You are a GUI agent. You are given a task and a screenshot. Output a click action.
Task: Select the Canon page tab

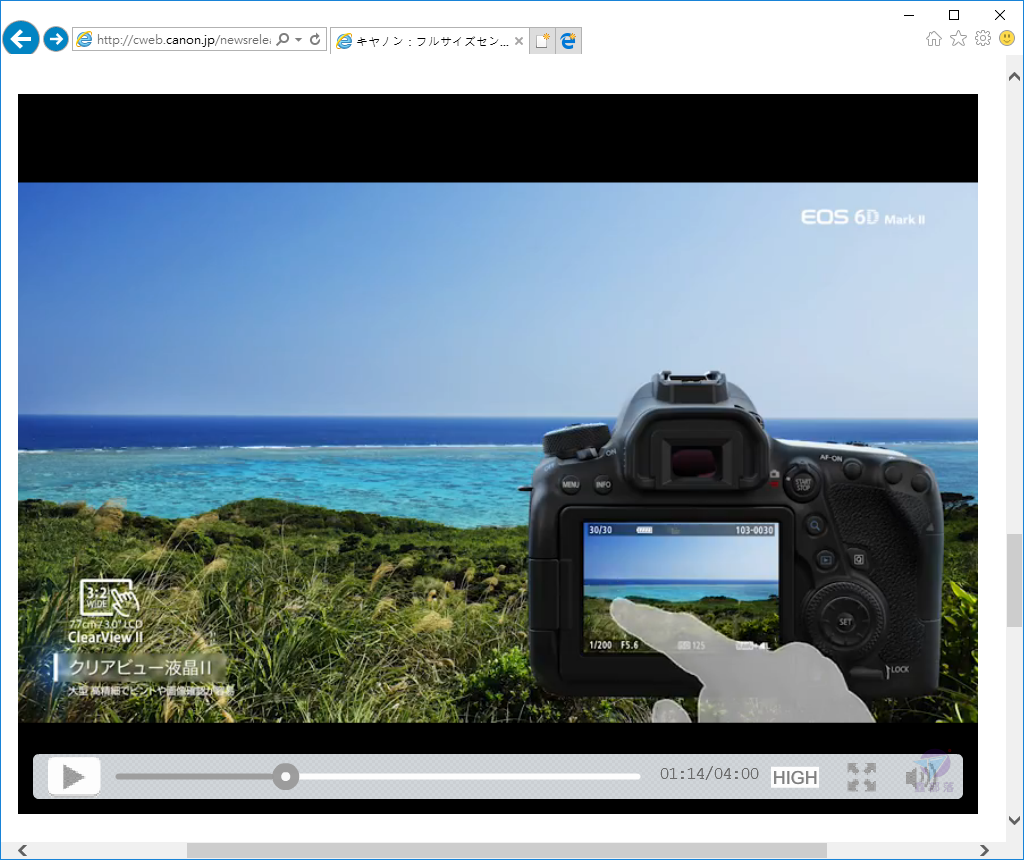point(430,41)
